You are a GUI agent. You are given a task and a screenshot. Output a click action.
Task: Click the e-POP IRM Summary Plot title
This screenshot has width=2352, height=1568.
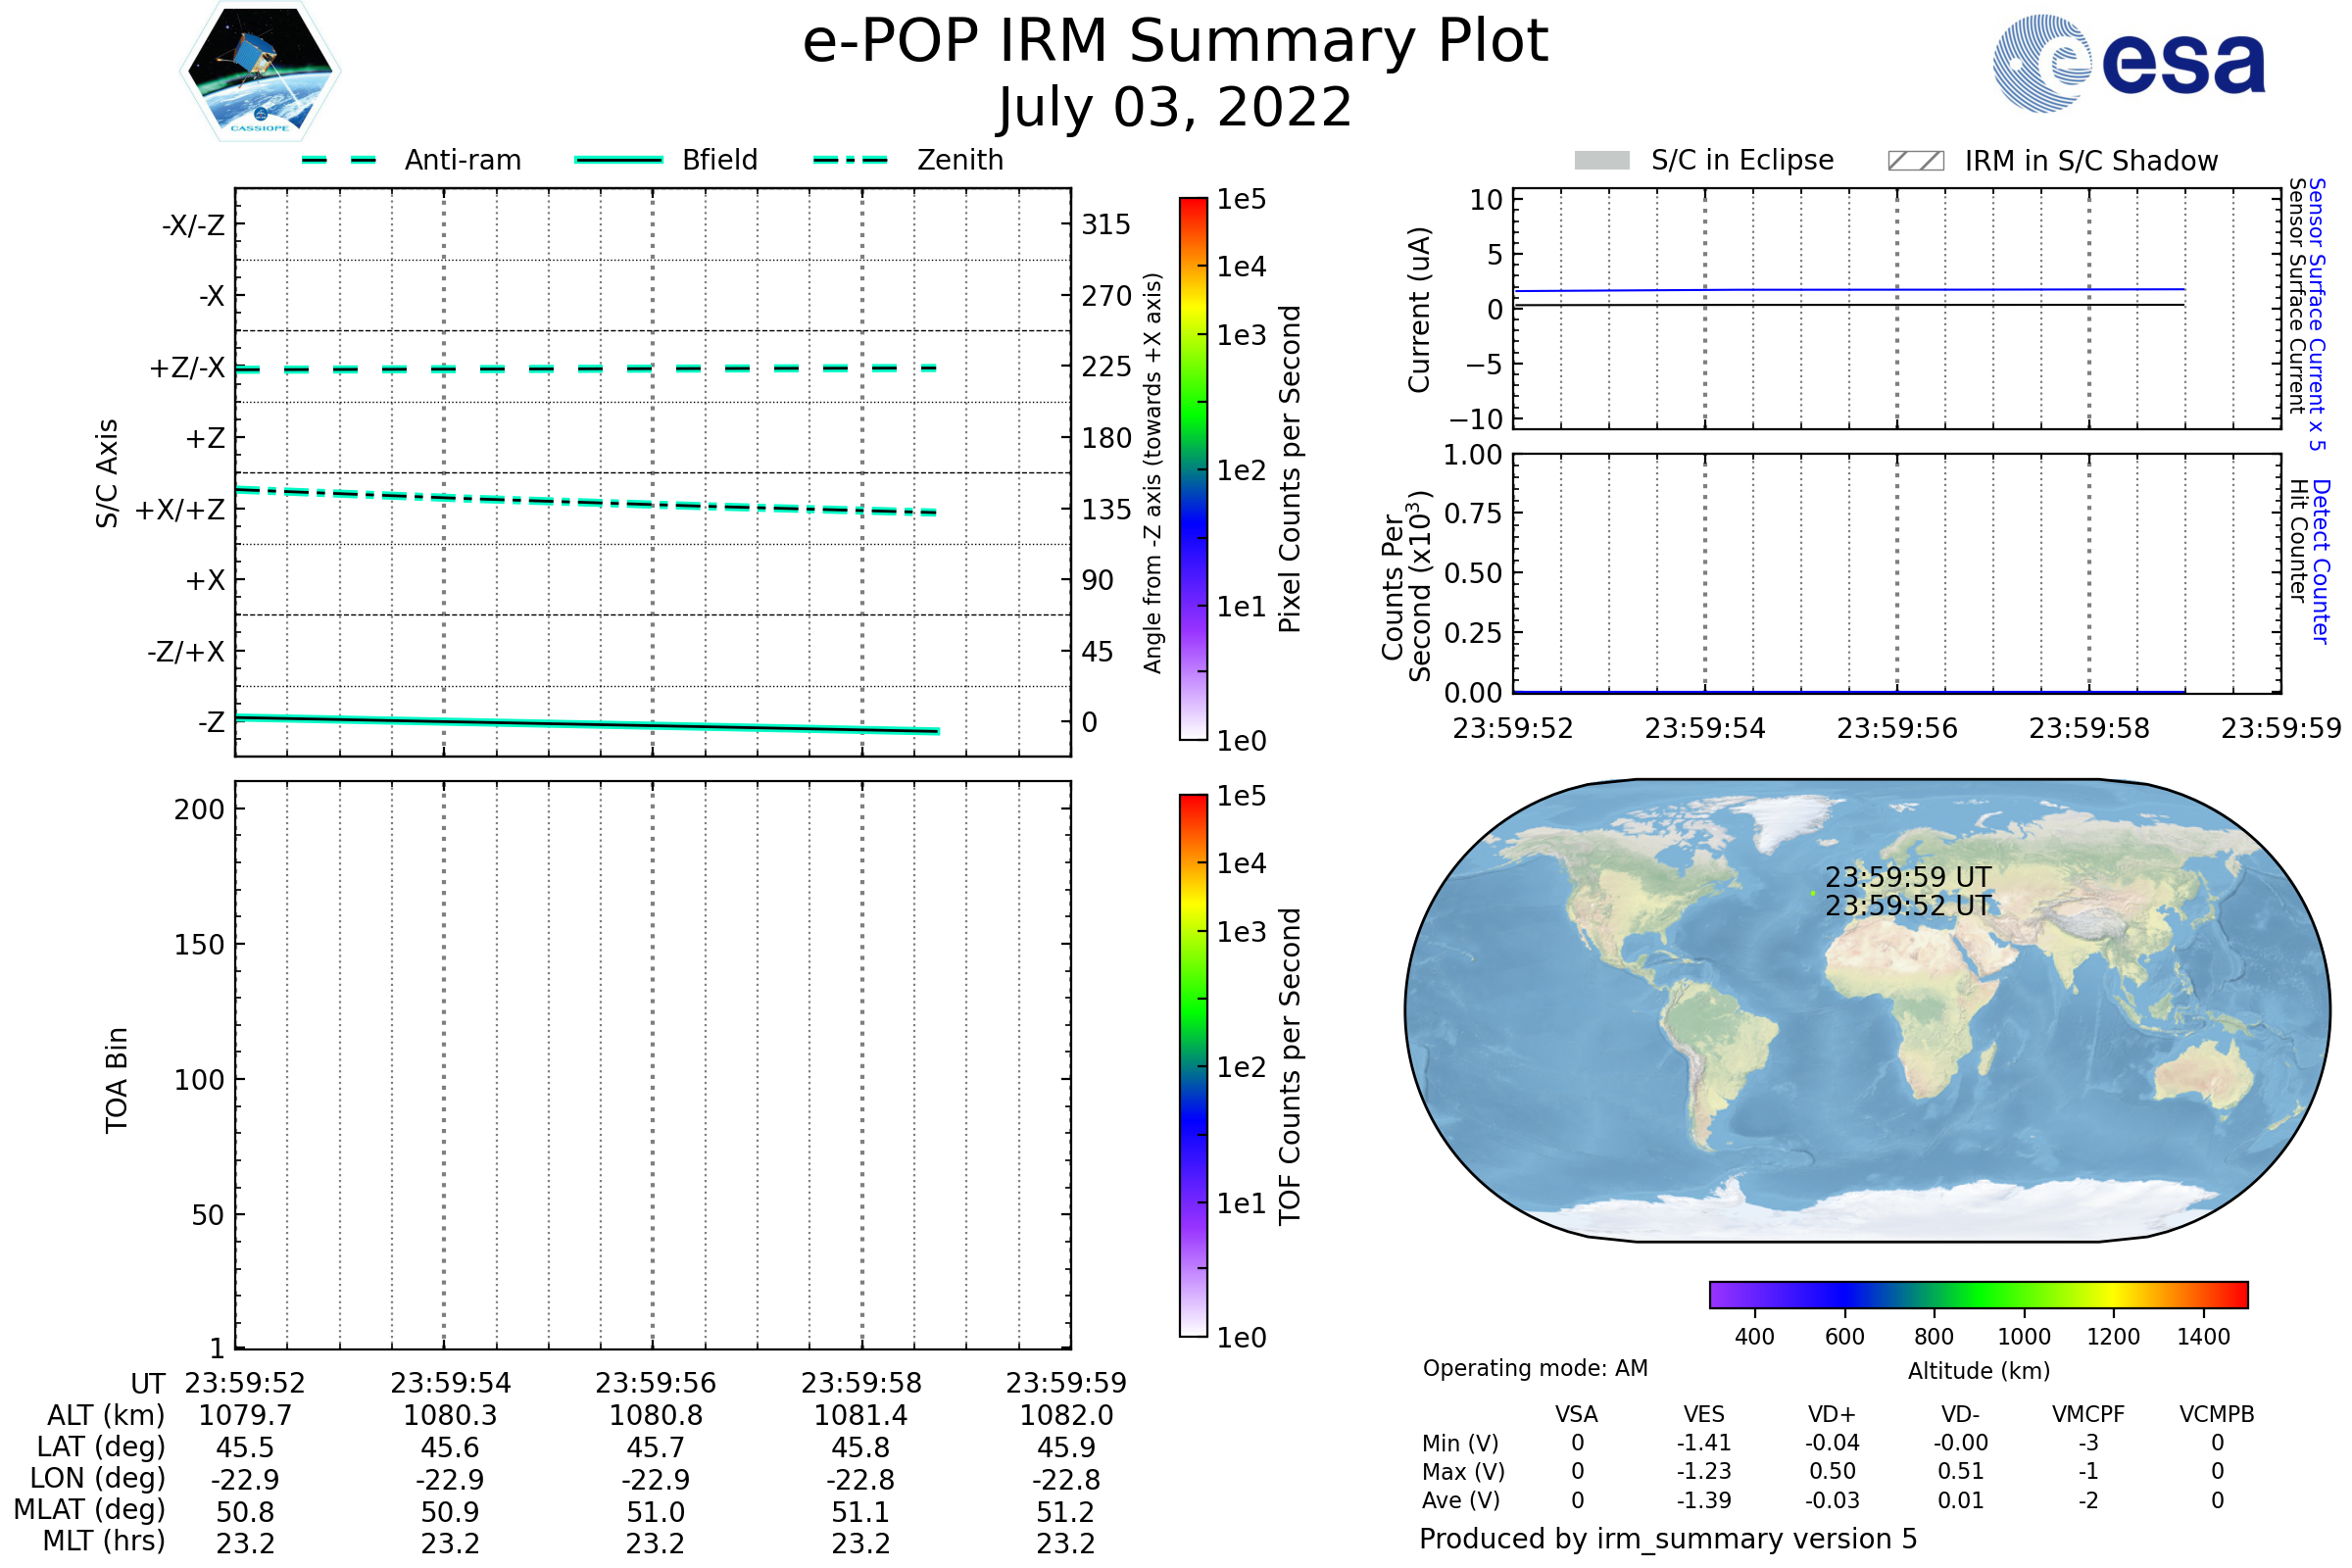click(1175, 42)
